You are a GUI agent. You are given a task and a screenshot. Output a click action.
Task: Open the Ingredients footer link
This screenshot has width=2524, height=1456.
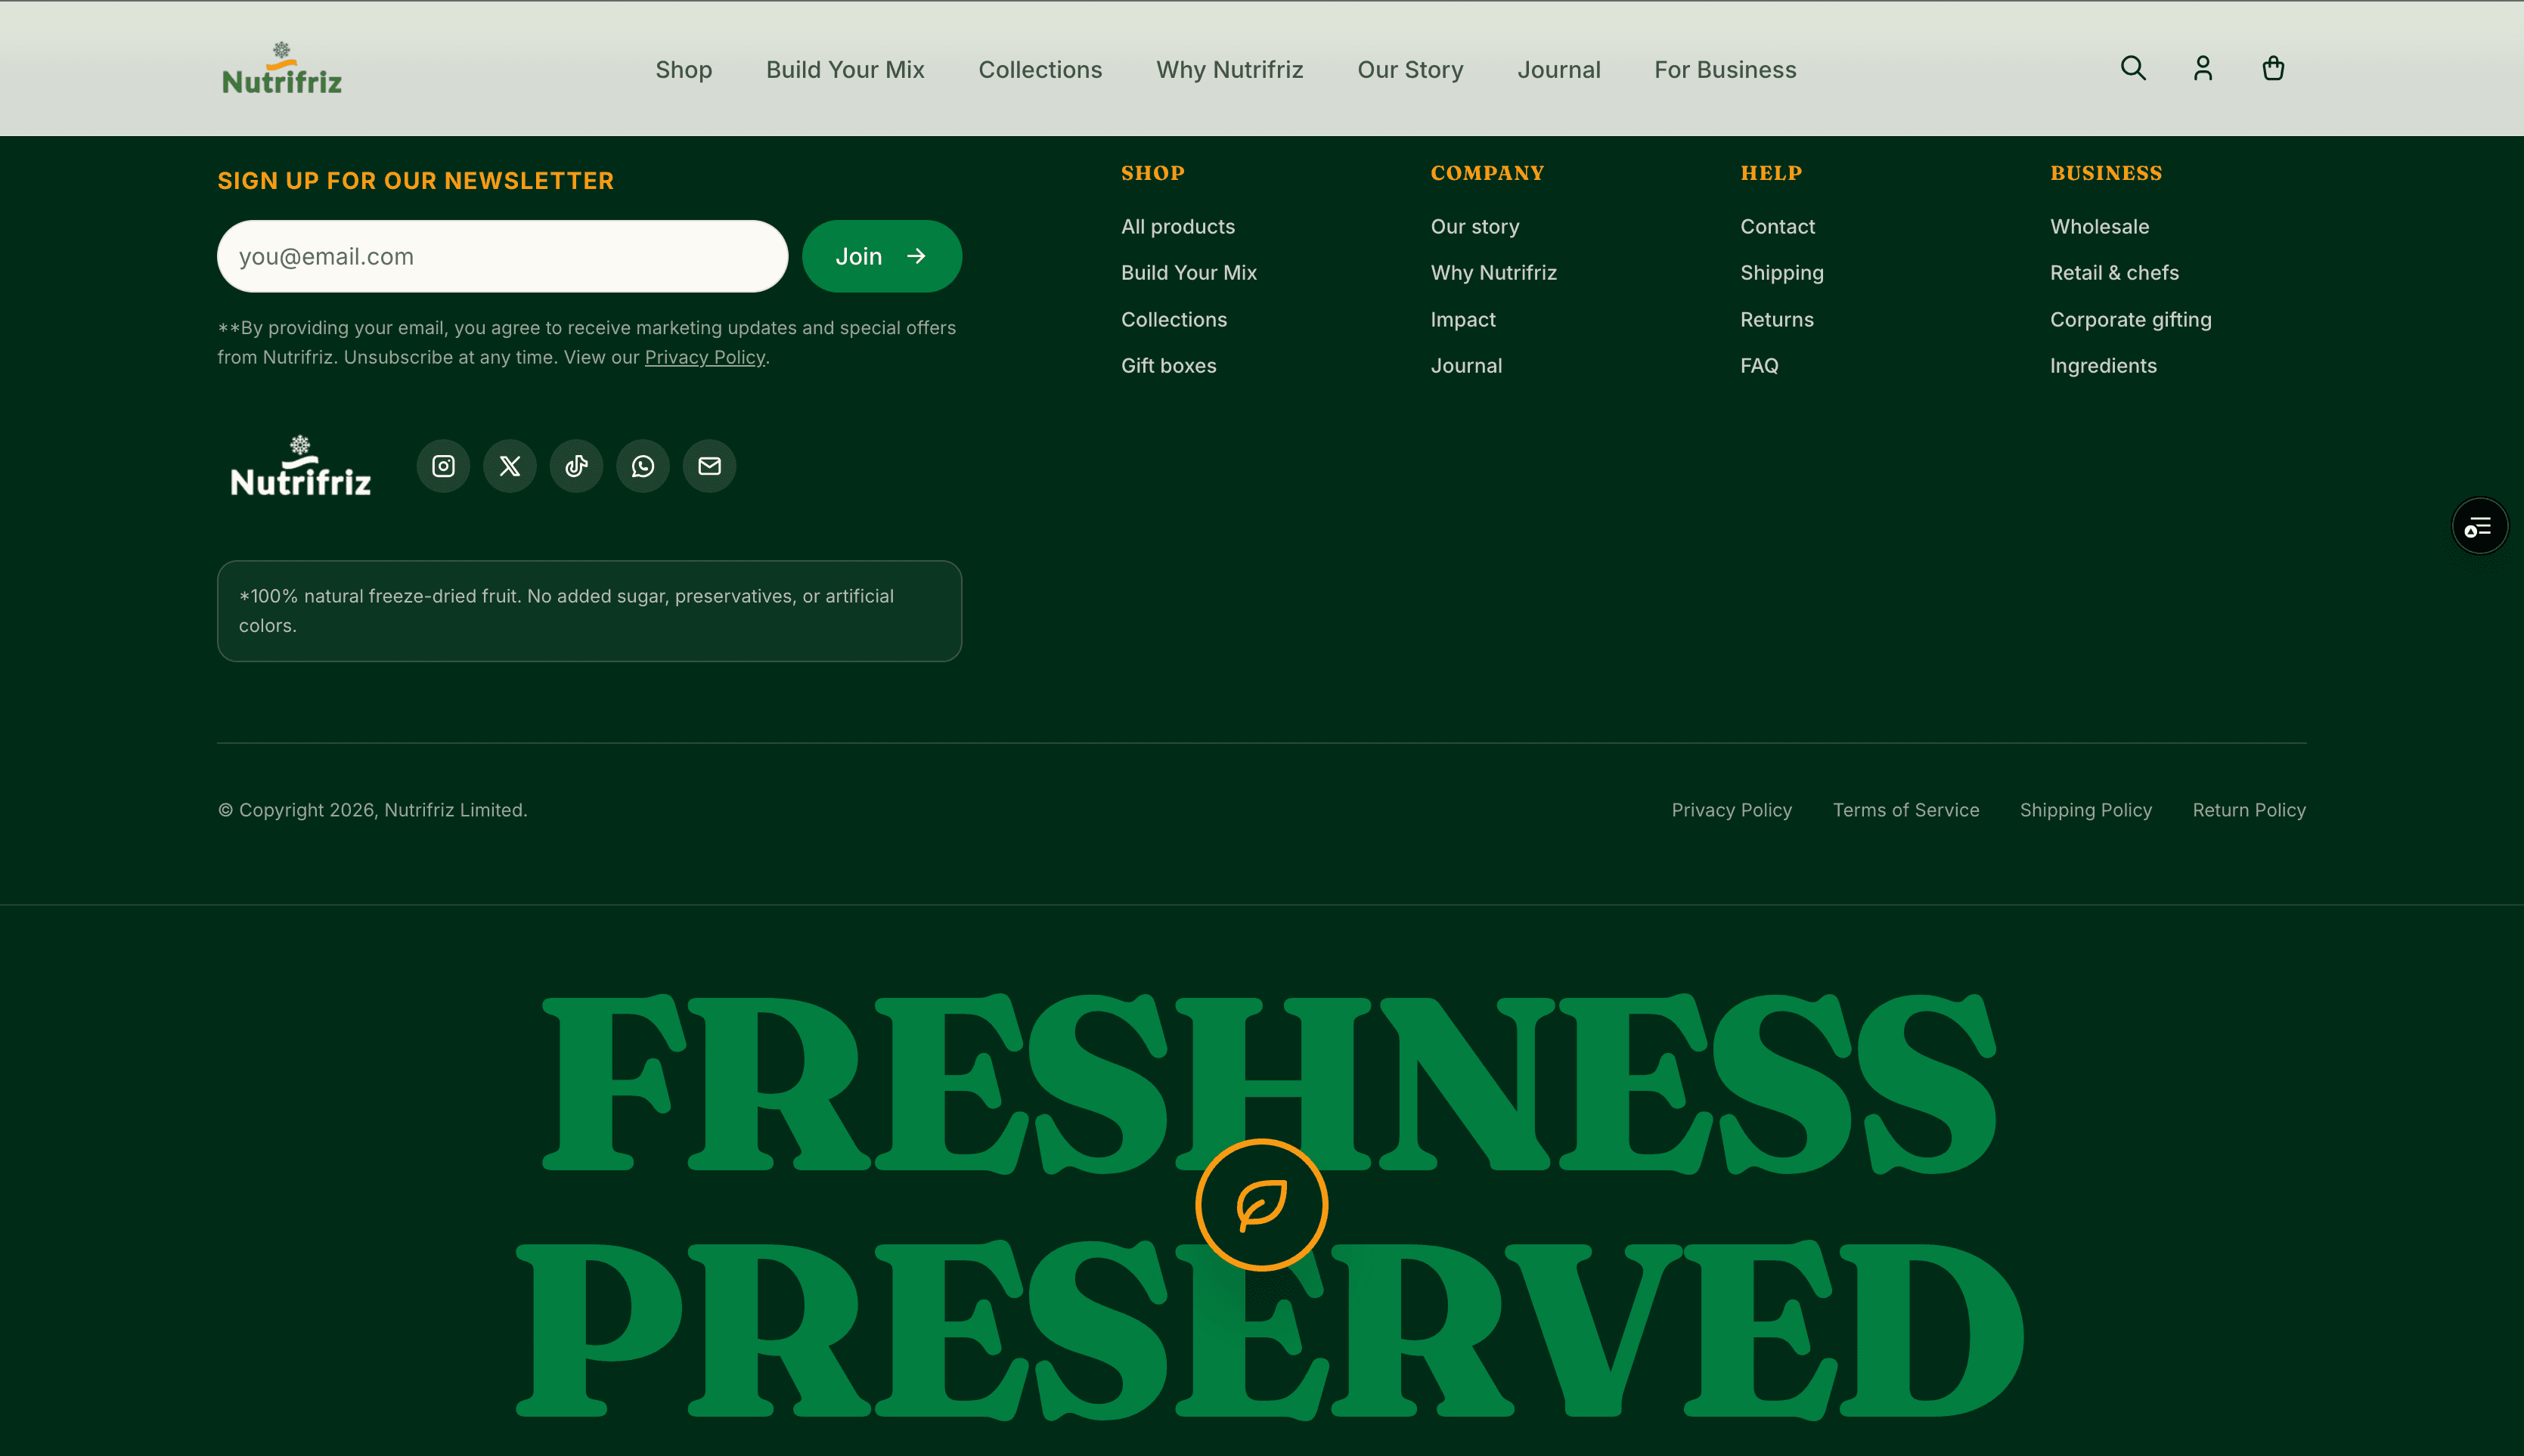click(2103, 366)
